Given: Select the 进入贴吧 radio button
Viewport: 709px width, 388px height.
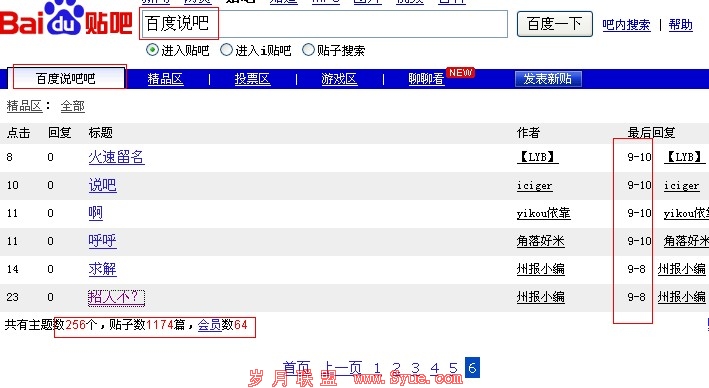Looking at the screenshot, I should point(152,50).
